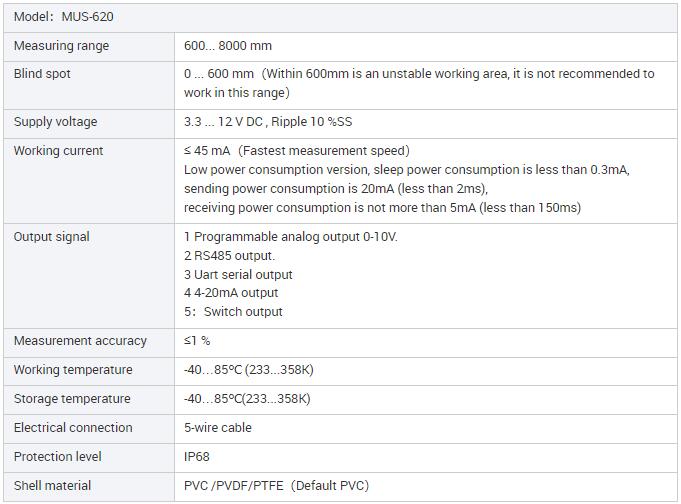Click the 4-20mA output line
This screenshot has width=681, height=504.
click(x=231, y=293)
